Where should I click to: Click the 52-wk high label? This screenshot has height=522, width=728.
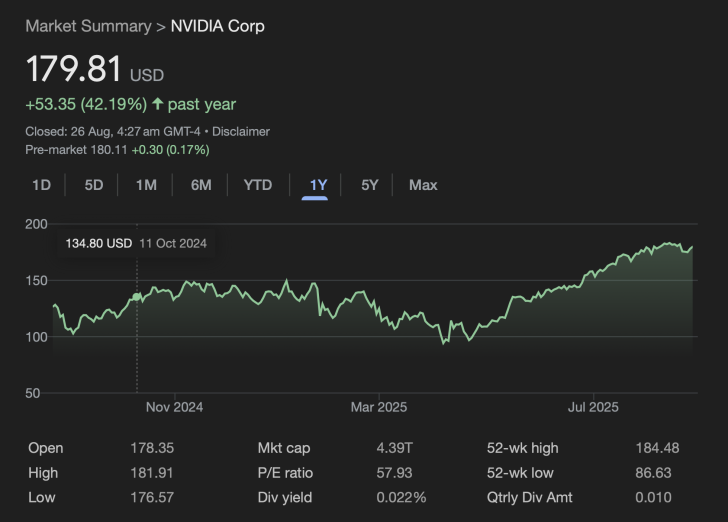523,448
